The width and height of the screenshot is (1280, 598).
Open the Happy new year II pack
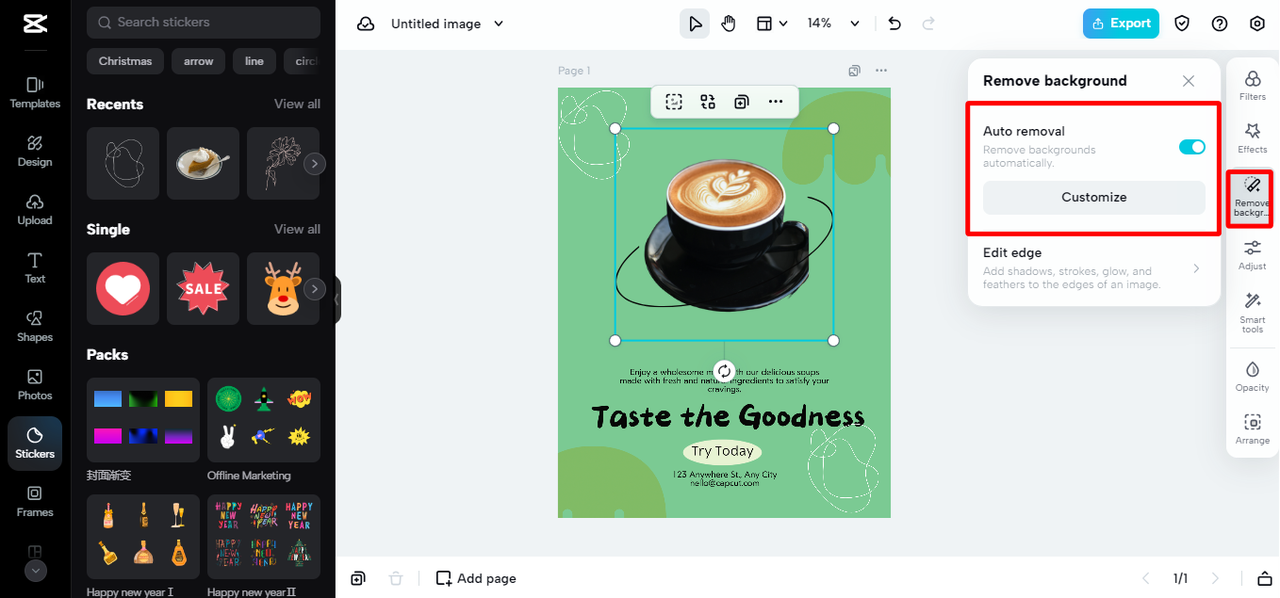264,536
